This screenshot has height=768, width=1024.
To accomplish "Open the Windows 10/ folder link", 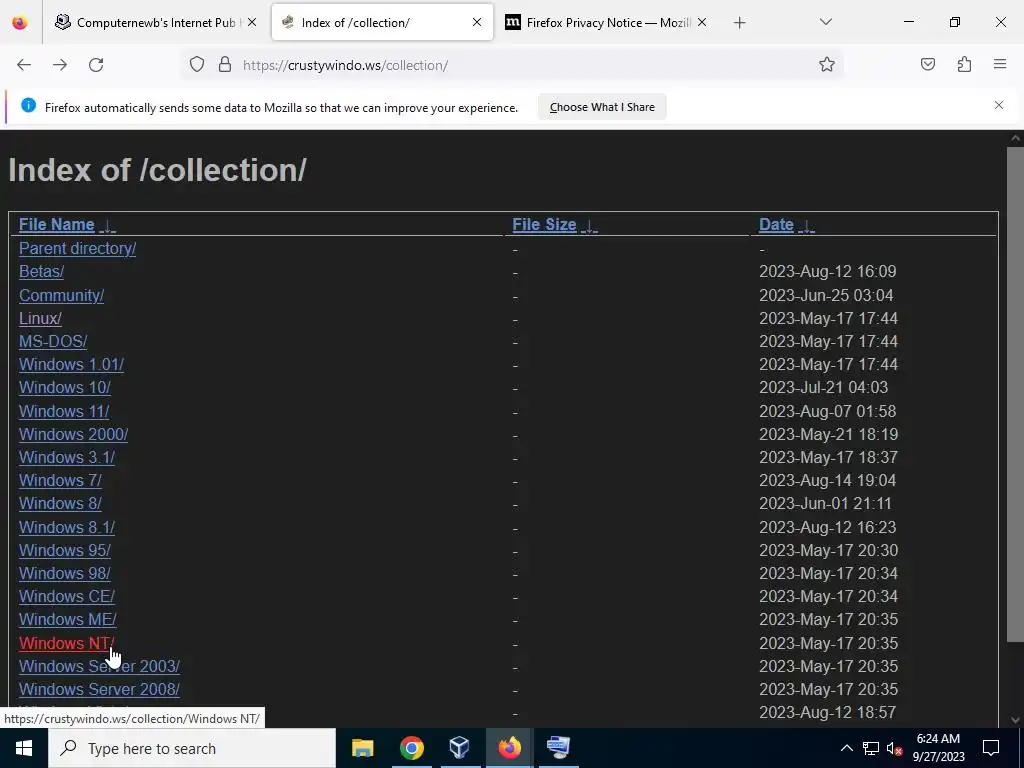I will [65, 387].
